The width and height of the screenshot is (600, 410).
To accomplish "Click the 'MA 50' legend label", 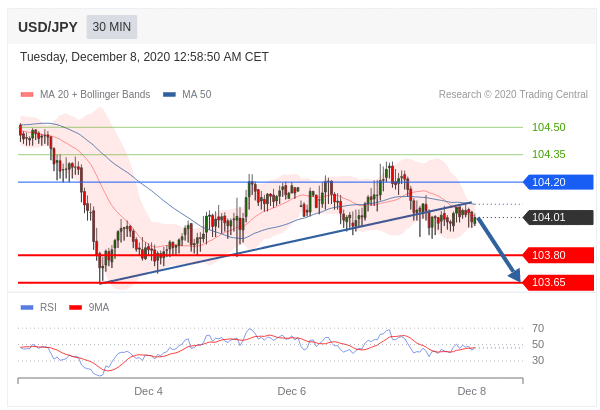I will 197,95.
